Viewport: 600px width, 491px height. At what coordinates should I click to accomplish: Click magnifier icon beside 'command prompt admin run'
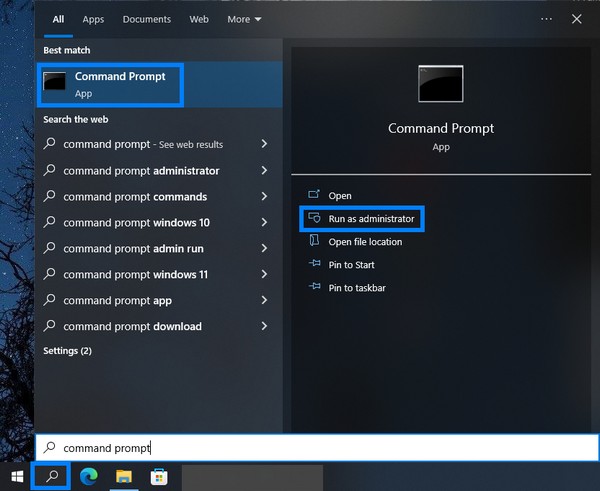pos(49,248)
